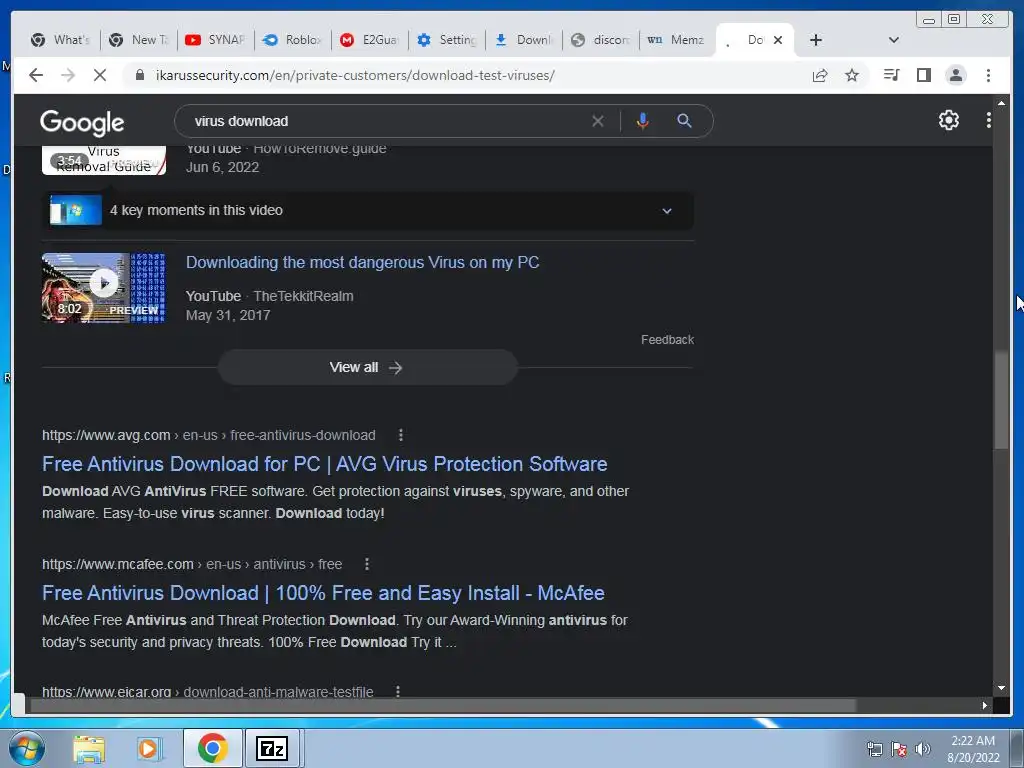The width and height of the screenshot is (1024, 768).
Task: Click the scroll down arrow
Action: point(1001,688)
